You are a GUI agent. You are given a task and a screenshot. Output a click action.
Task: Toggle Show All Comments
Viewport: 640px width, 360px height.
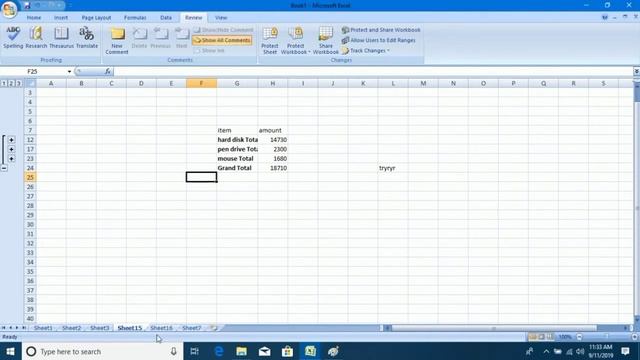[222, 40]
